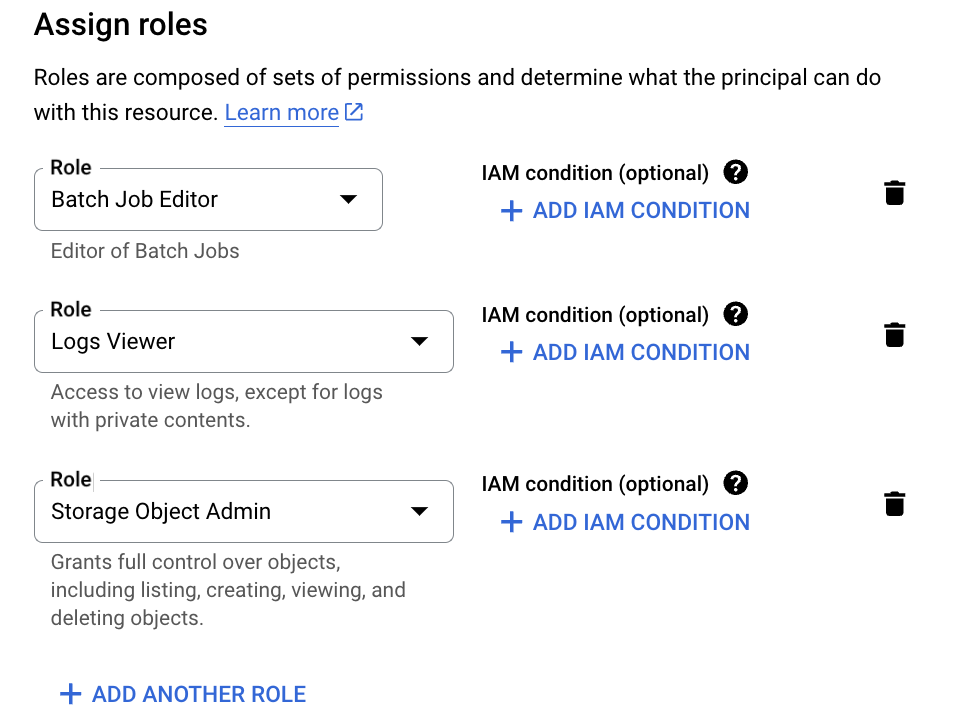
Task: Remove the Storage Object Admin role entry
Action: 894,504
